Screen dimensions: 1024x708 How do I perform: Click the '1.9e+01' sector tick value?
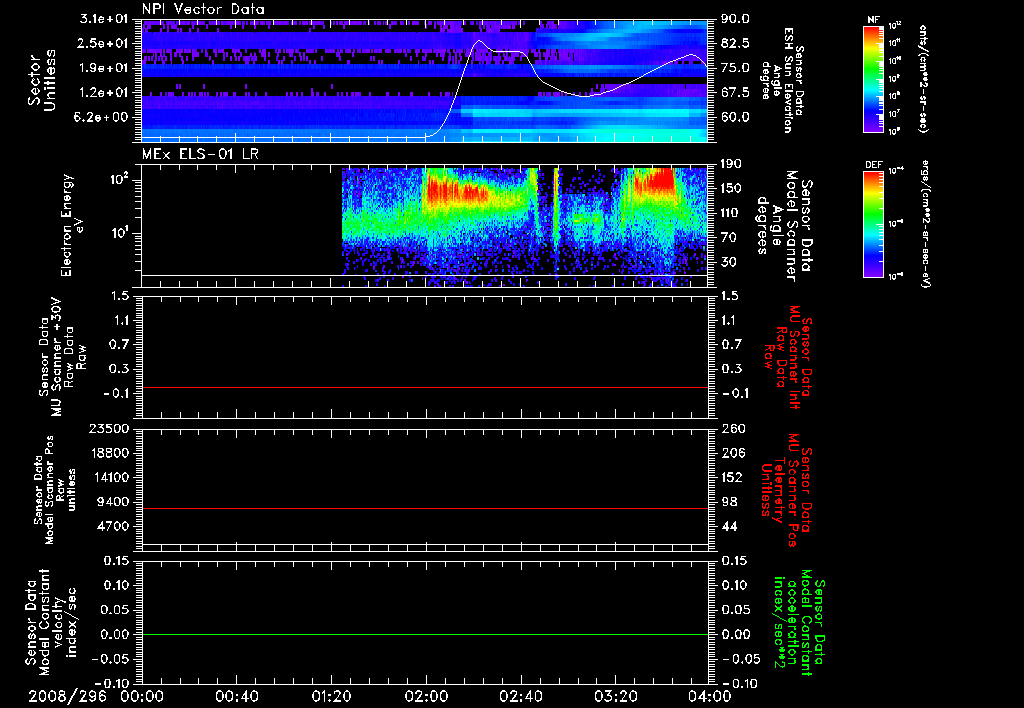click(x=104, y=68)
